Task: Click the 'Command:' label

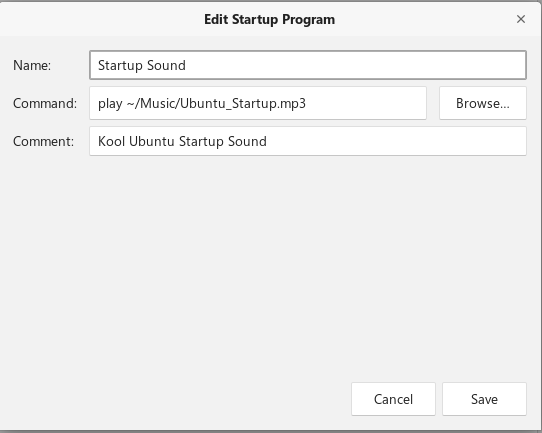Action: [x=45, y=103]
